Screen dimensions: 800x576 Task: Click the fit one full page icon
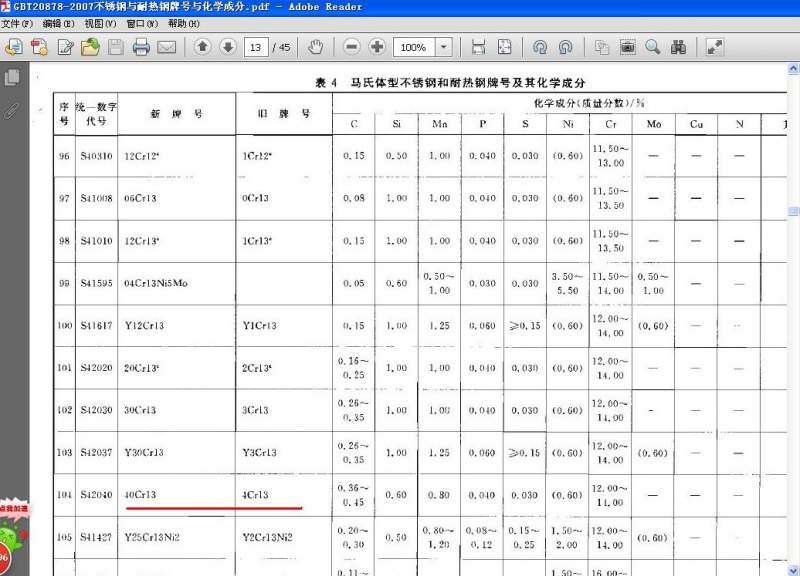505,47
